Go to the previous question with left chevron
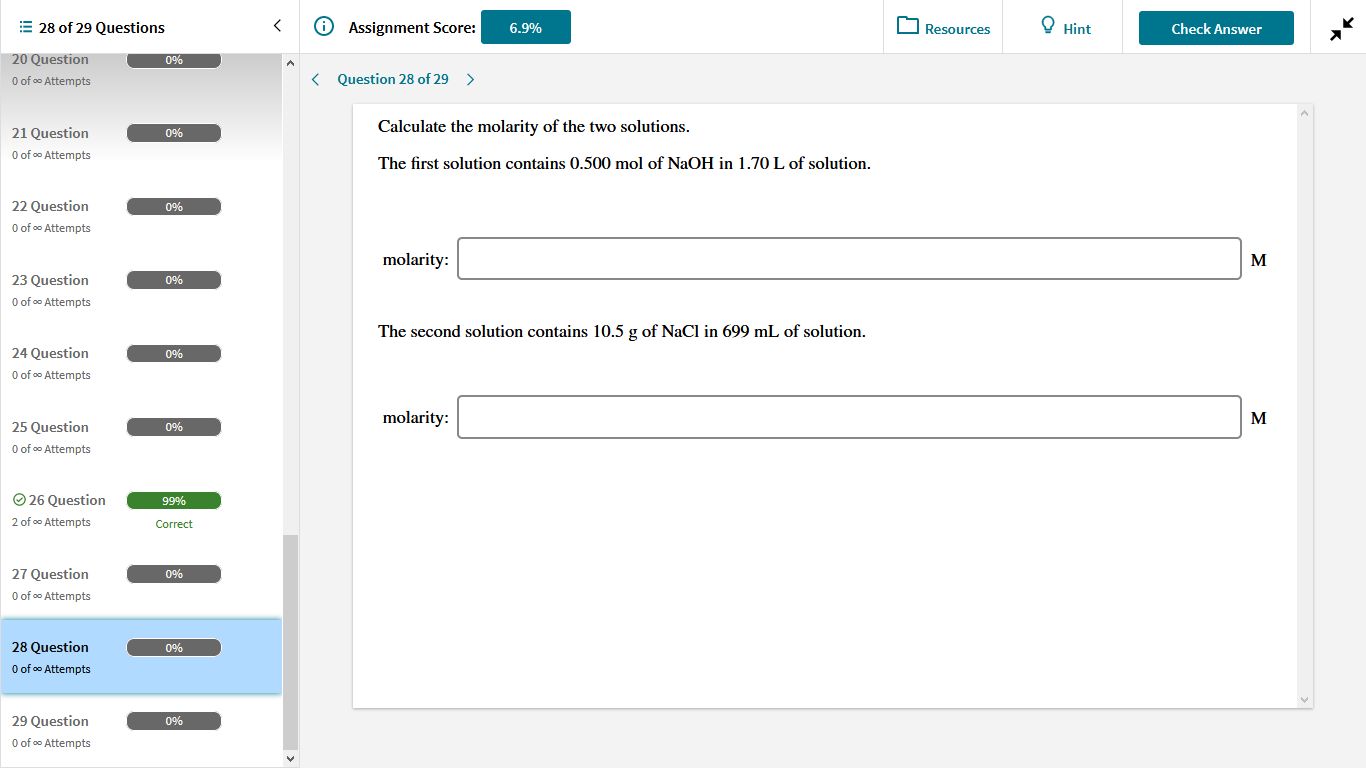Screen dimensions: 1366x768 (316, 79)
